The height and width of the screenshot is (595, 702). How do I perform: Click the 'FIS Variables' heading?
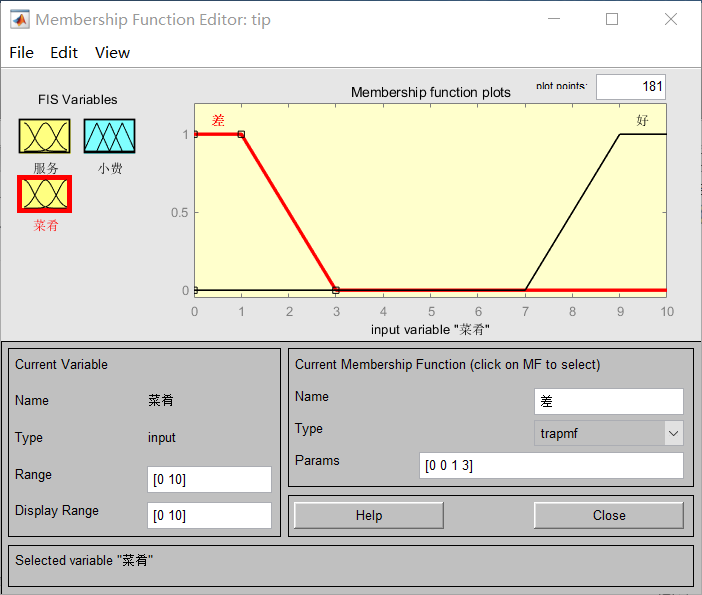pos(77,99)
